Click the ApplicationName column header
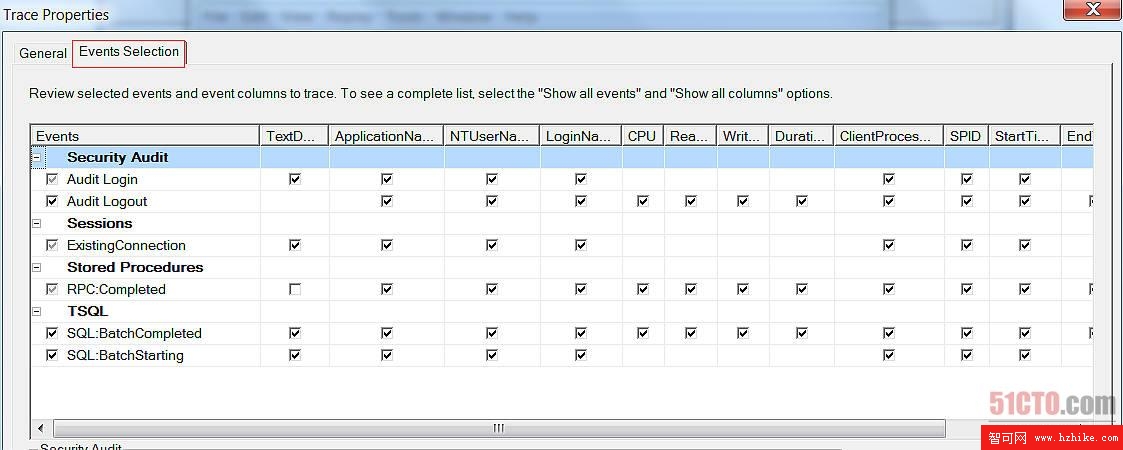 386,136
